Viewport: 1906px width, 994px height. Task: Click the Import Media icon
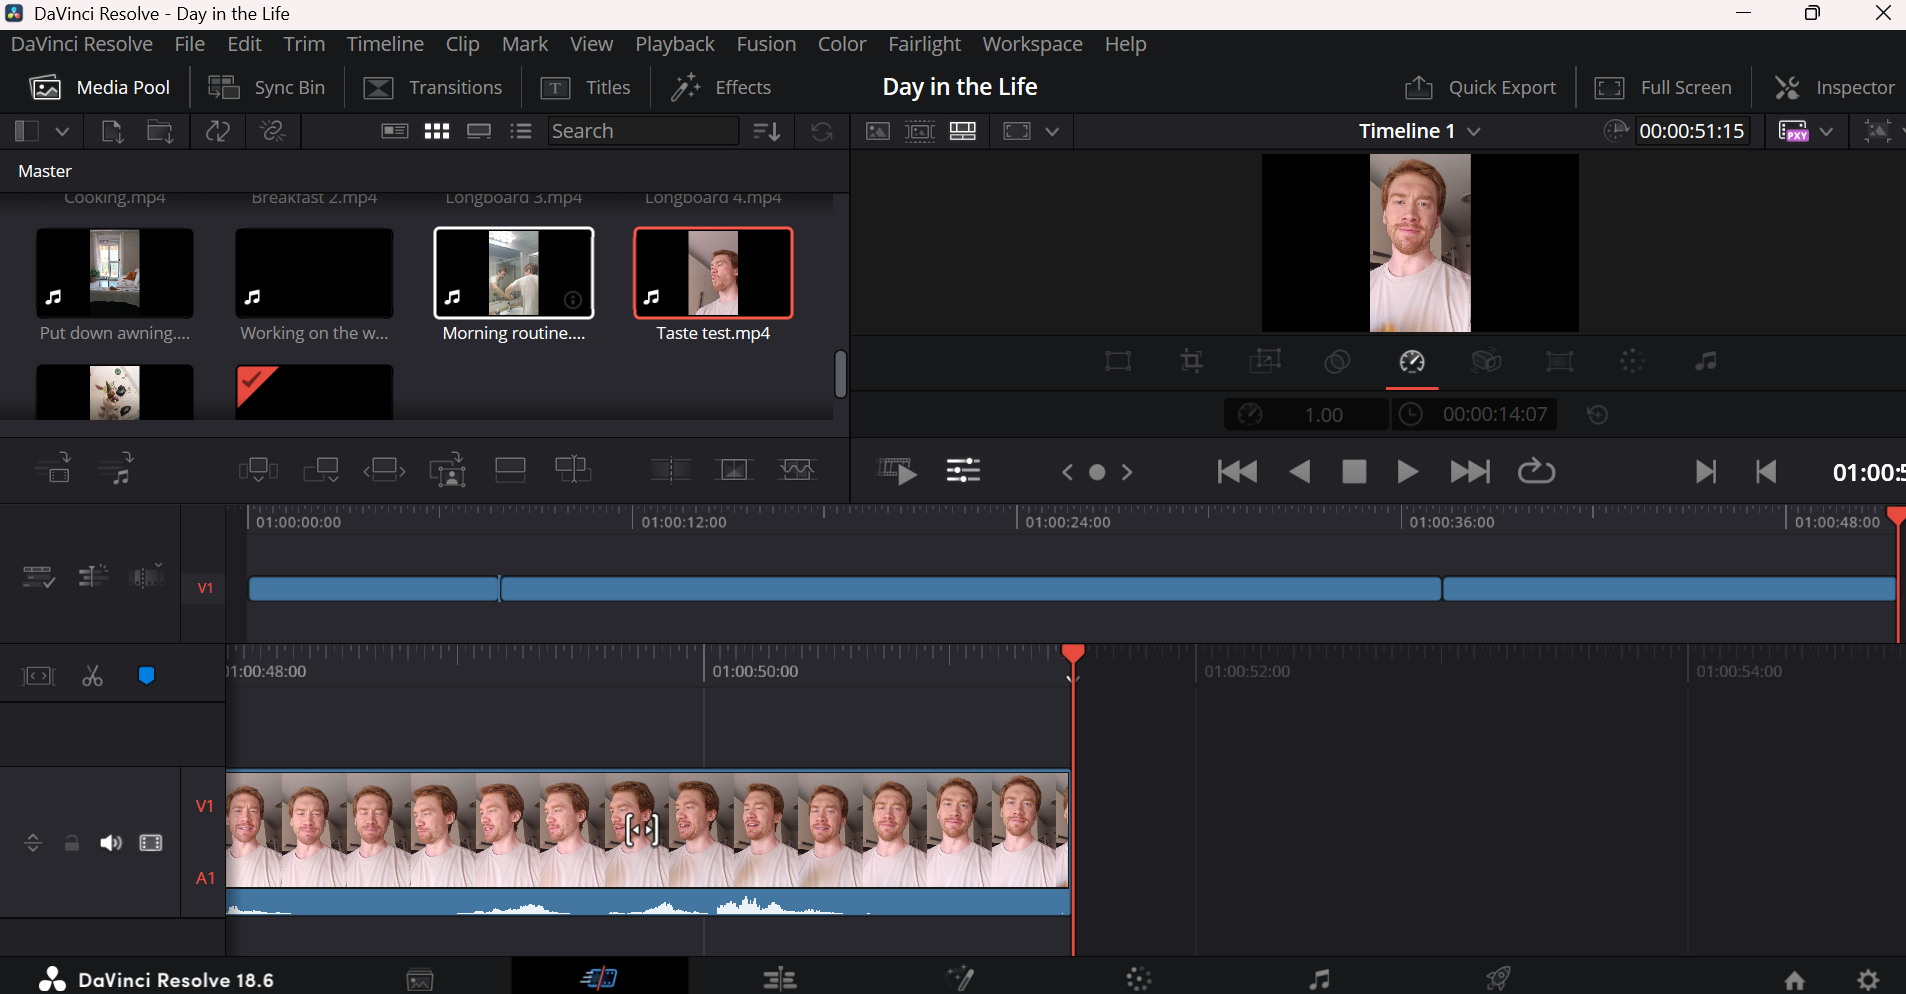pos(112,132)
